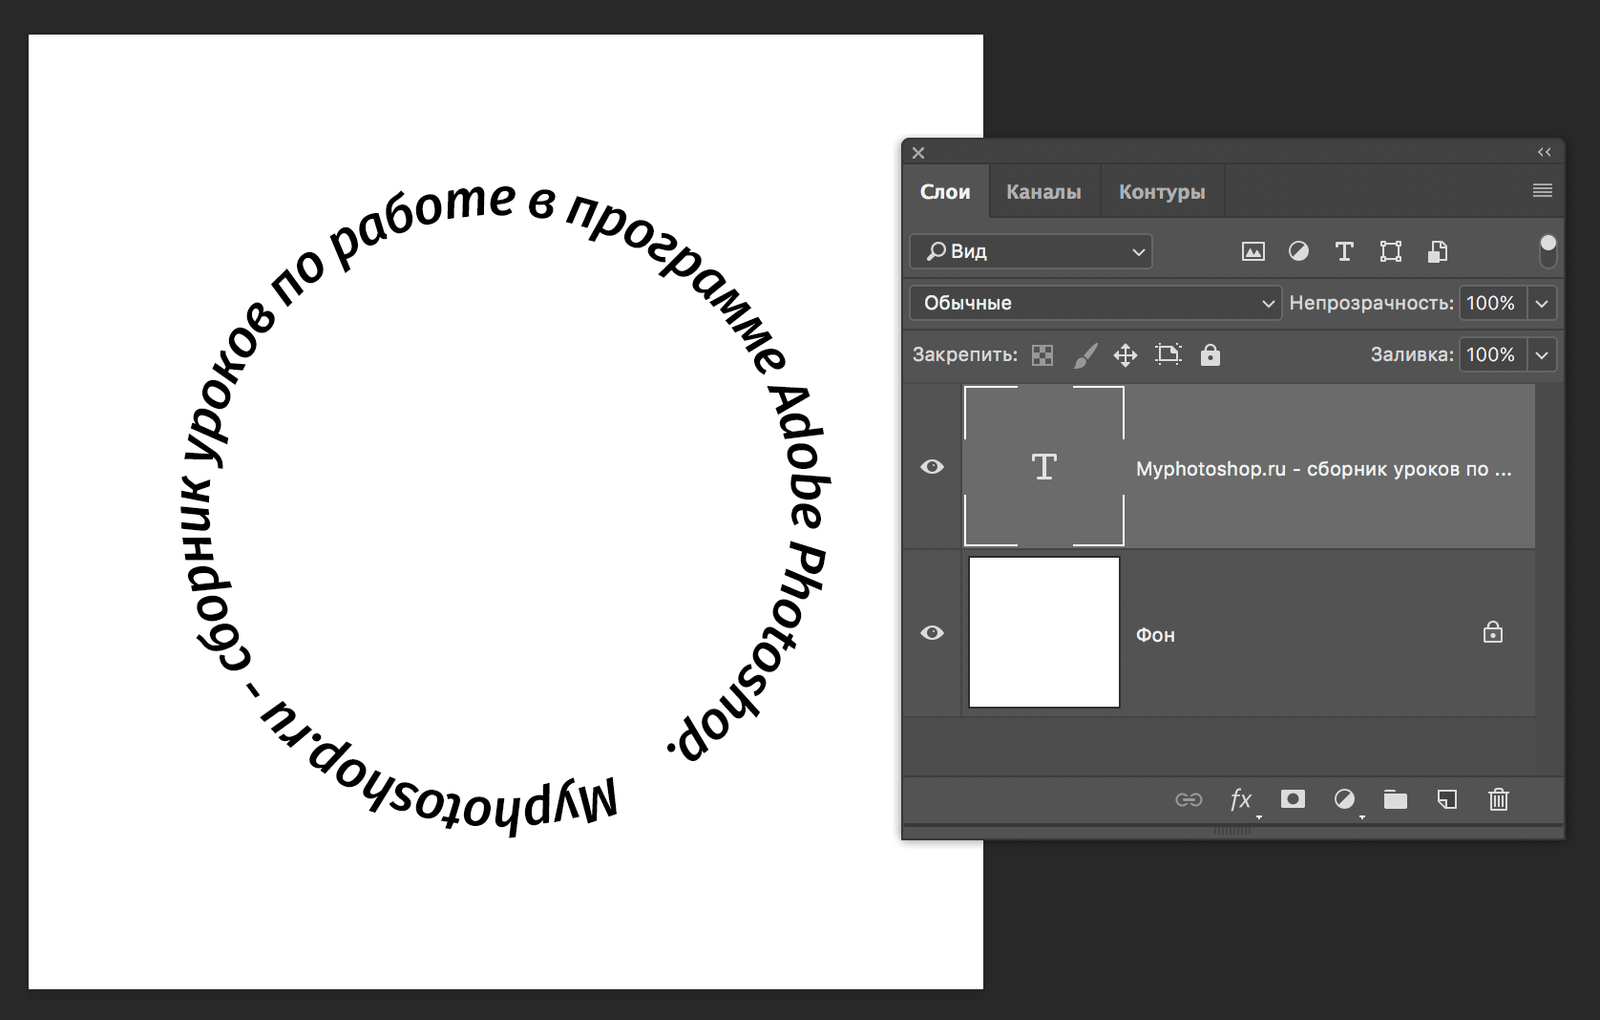The height and width of the screenshot is (1020, 1600).
Task: Open the Вид filter type dropdown
Action: (x=1031, y=251)
